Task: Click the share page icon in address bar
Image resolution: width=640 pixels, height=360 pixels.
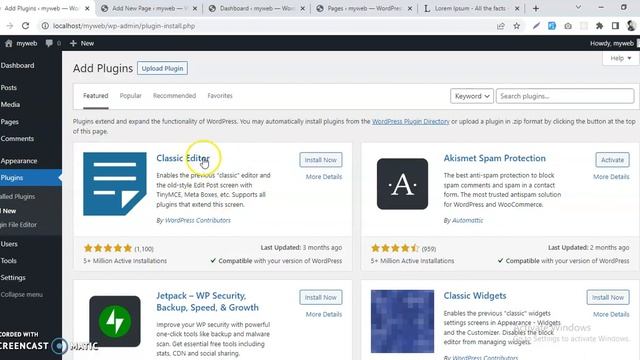Action: pos(500,26)
